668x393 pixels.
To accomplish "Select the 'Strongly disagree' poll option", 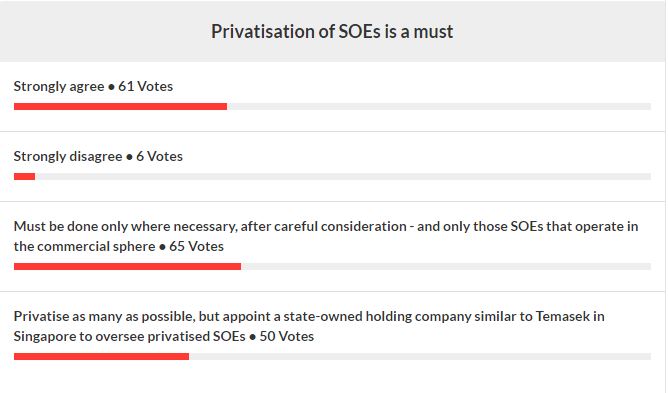I will coord(68,156).
